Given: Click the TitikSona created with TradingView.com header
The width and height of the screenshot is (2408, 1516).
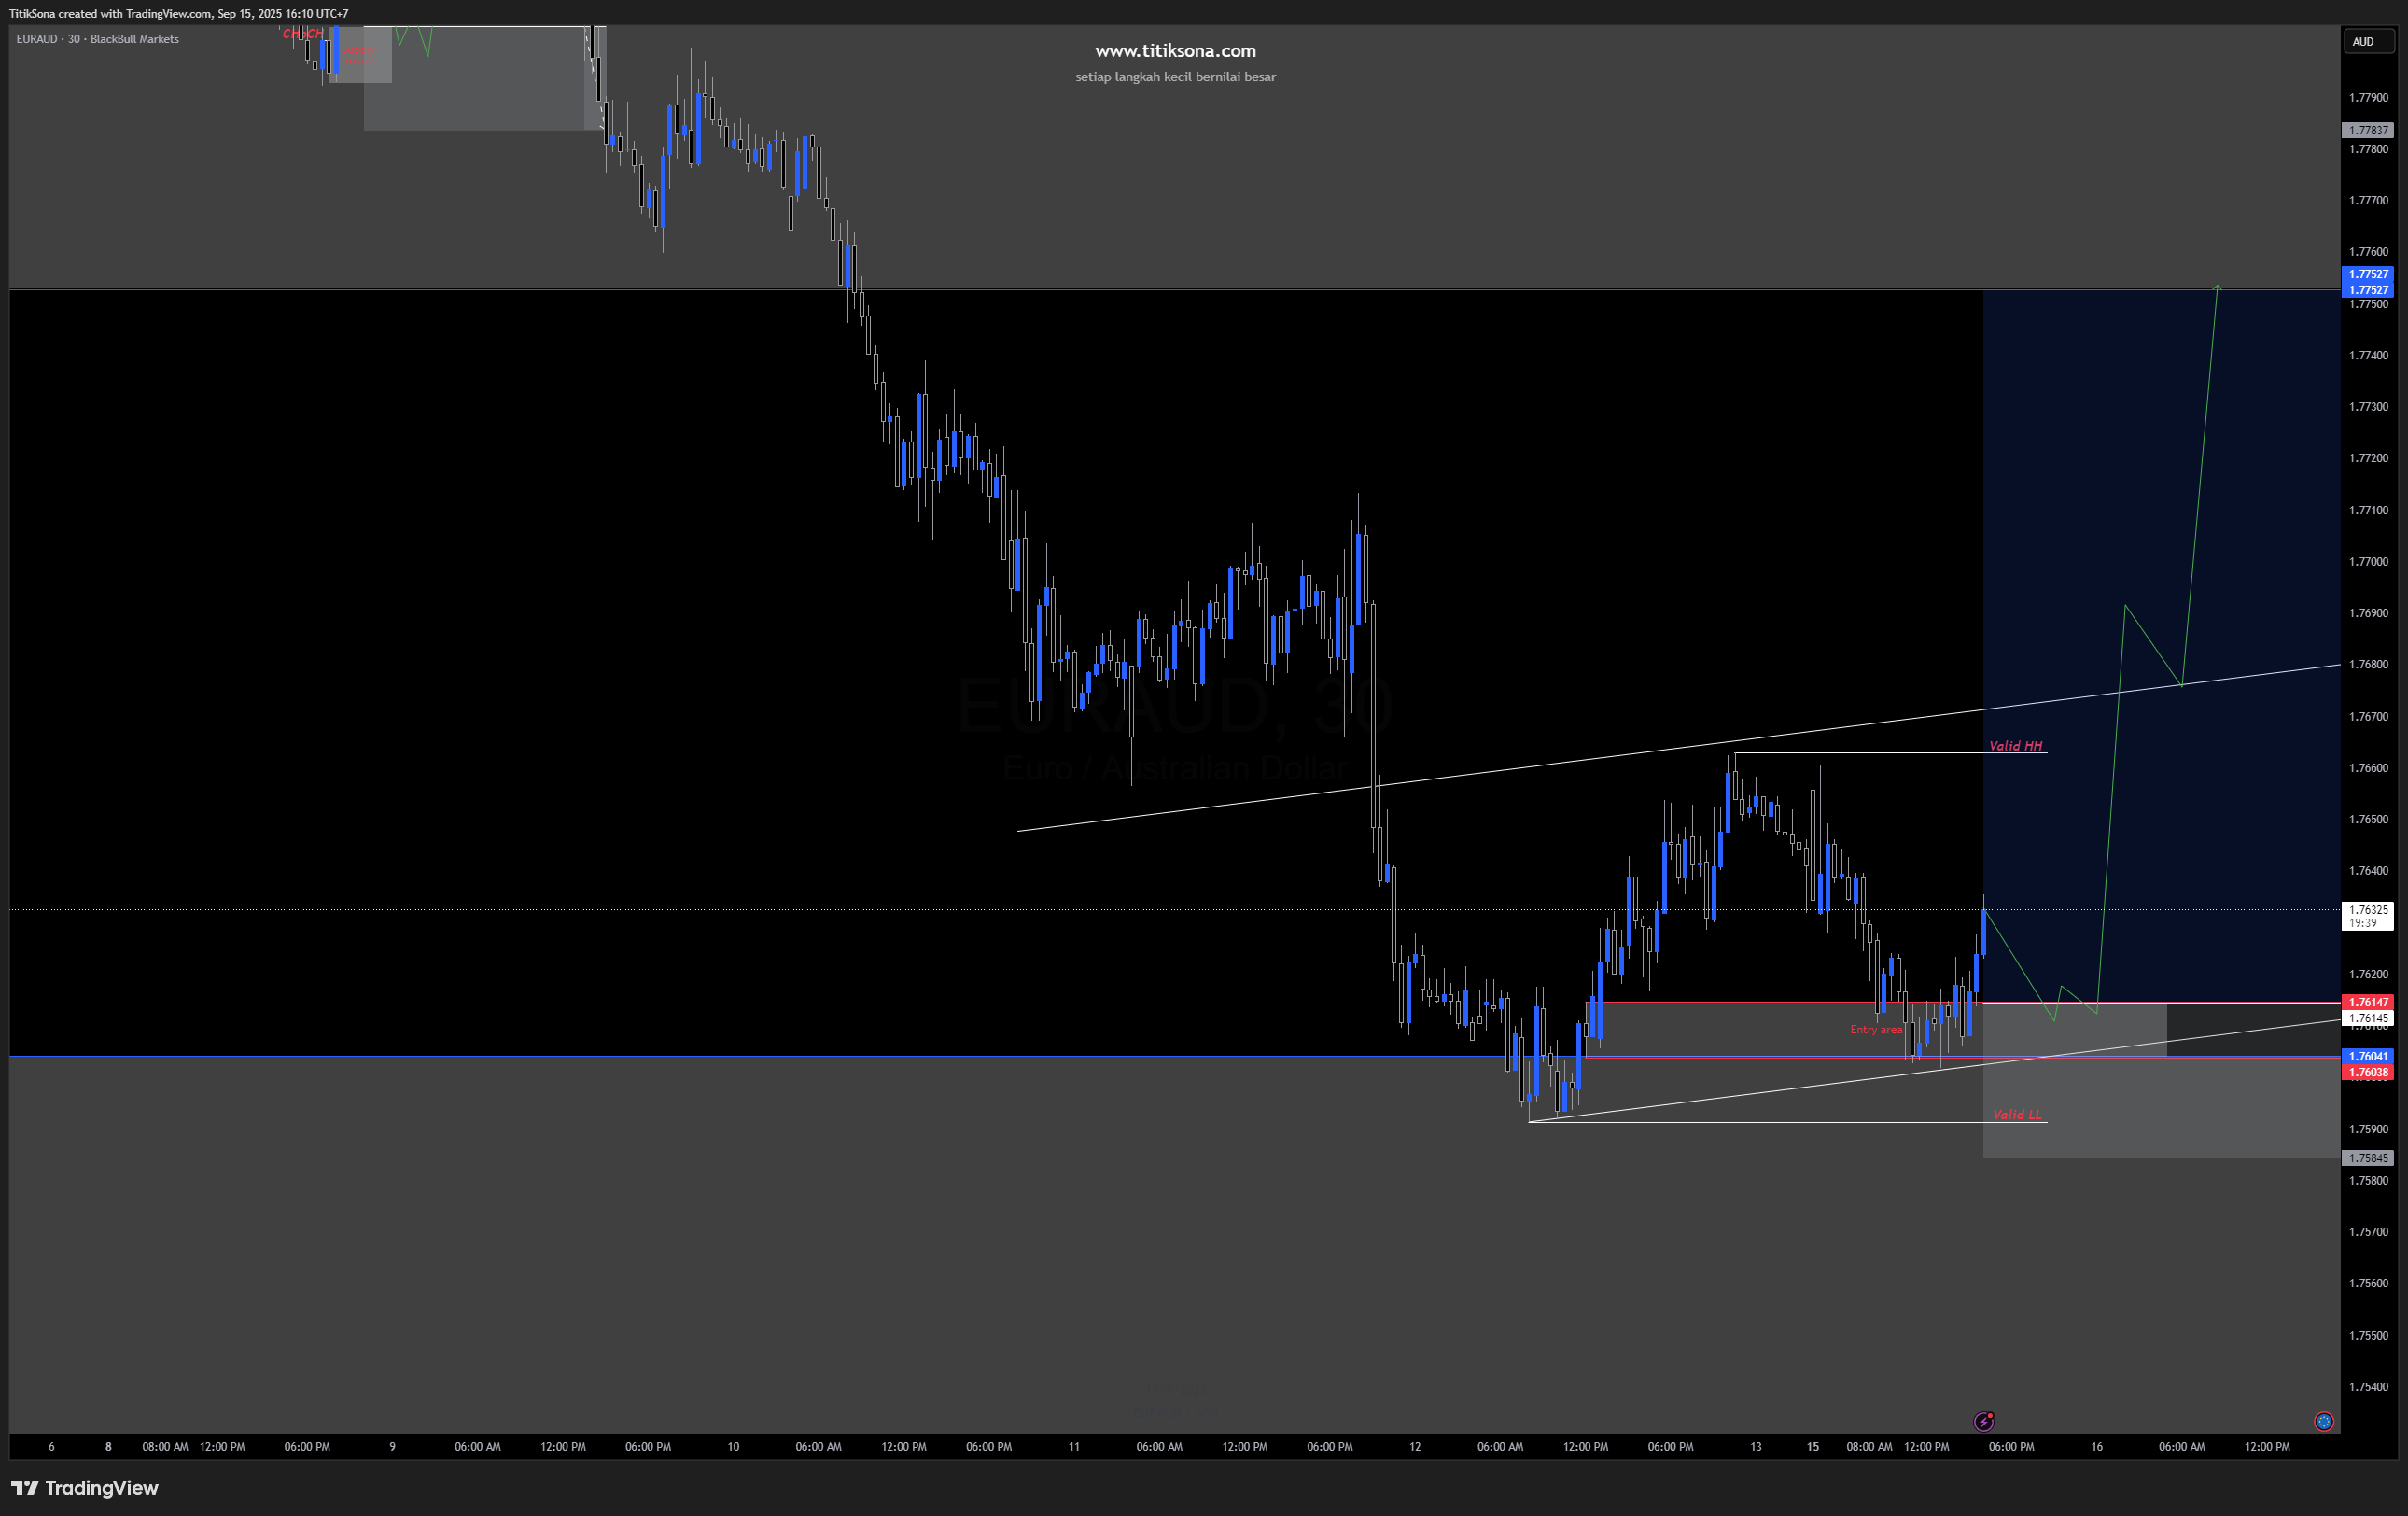Looking at the screenshot, I should tap(178, 14).
